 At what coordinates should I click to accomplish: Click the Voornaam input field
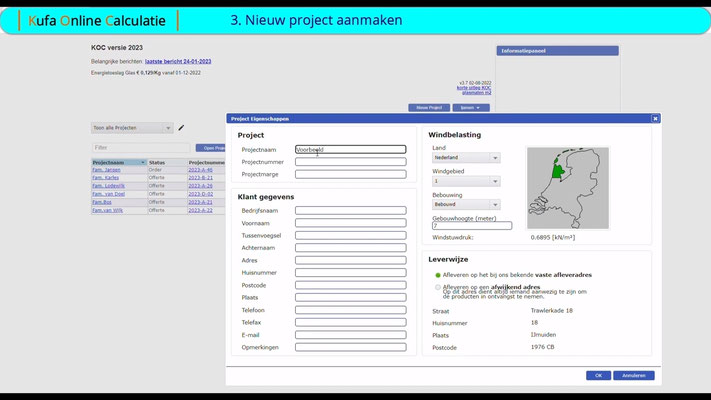tap(351, 223)
